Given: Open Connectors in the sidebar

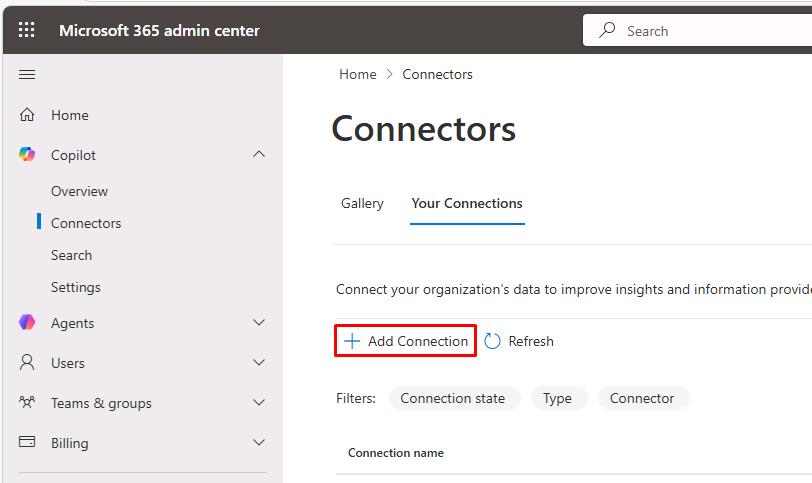Looking at the screenshot, I should (86, 223).
